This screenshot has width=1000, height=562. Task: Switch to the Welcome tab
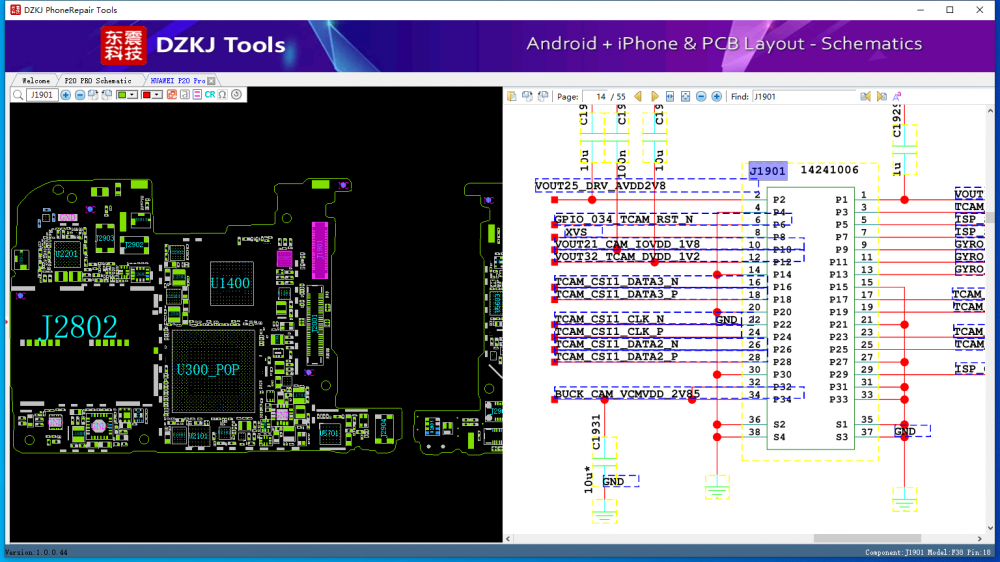35,80
